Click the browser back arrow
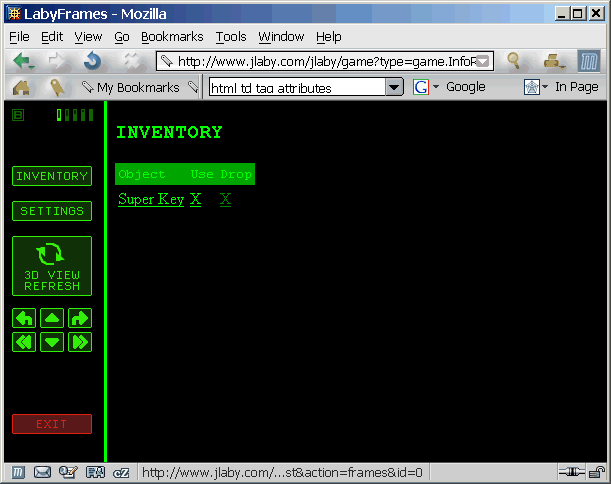Screen dimensions: 611x484 pyautogui.click(x=23, y=62)
